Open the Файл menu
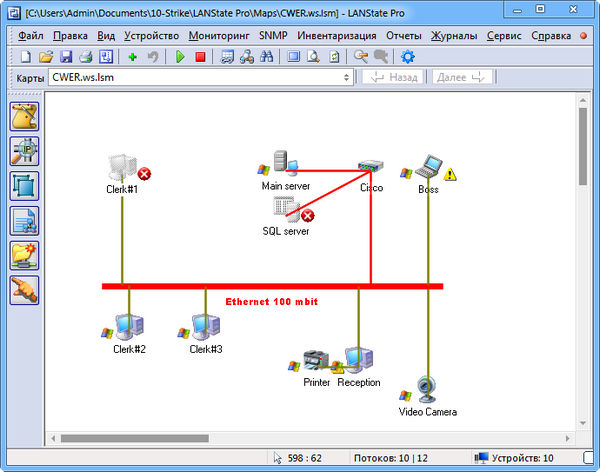This screenshot has width=600, height=472. pos(30,35)
